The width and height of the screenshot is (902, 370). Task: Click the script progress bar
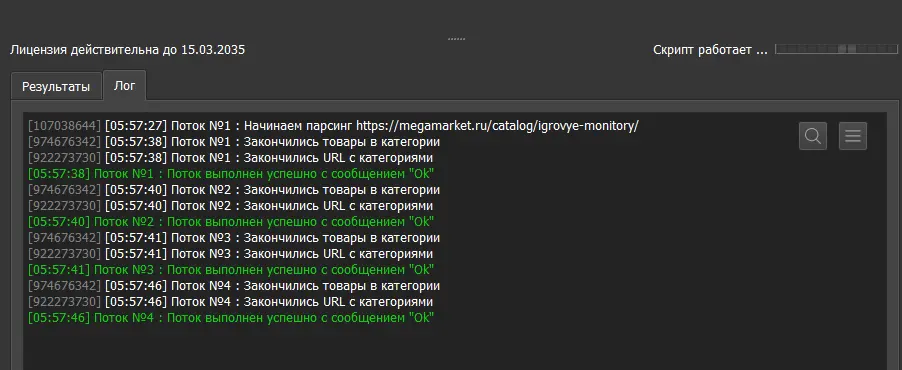tap(835, 49)
